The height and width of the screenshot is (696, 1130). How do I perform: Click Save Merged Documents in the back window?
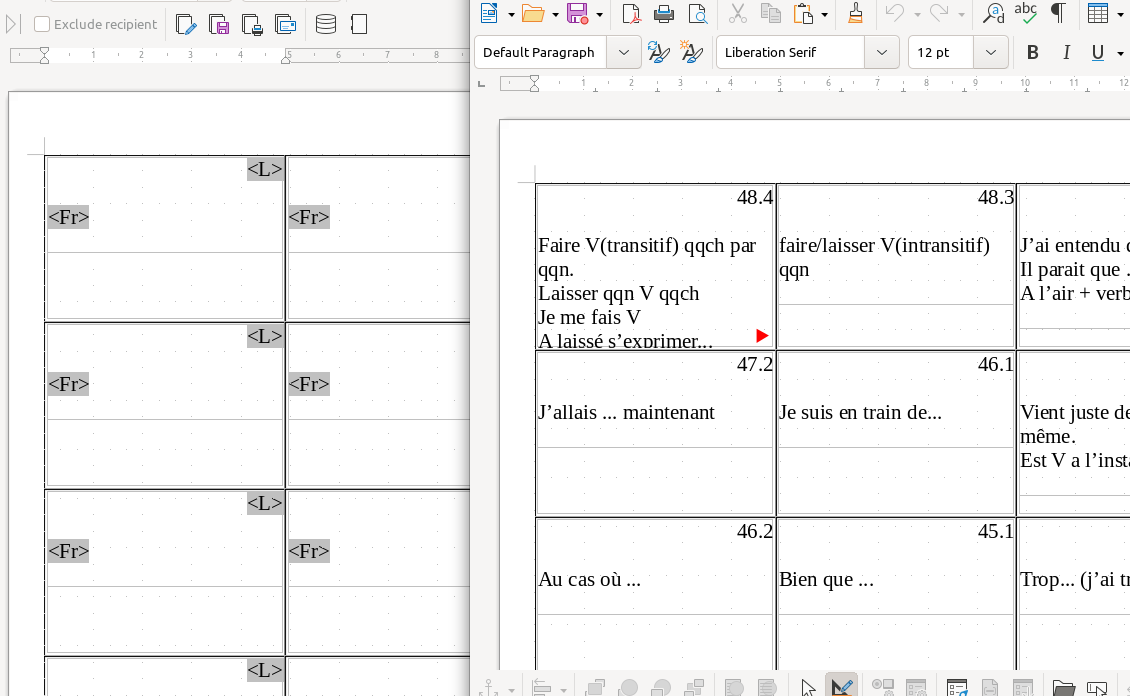coord(219,24)
